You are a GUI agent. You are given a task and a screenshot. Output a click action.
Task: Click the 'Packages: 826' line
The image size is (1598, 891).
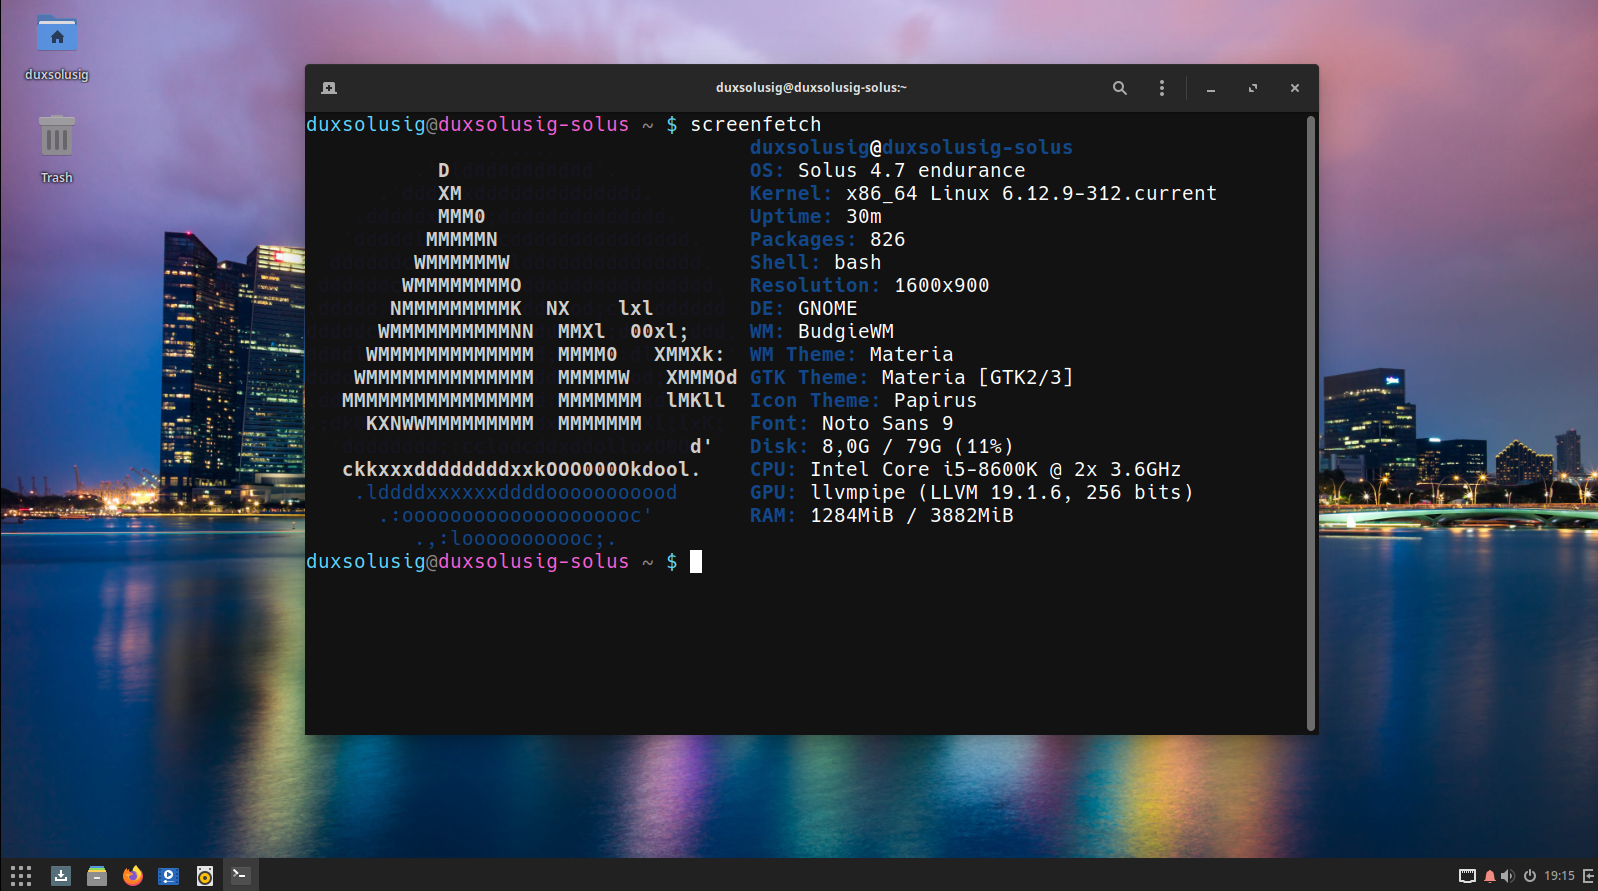pyautogui.click(x=828, y=239)
